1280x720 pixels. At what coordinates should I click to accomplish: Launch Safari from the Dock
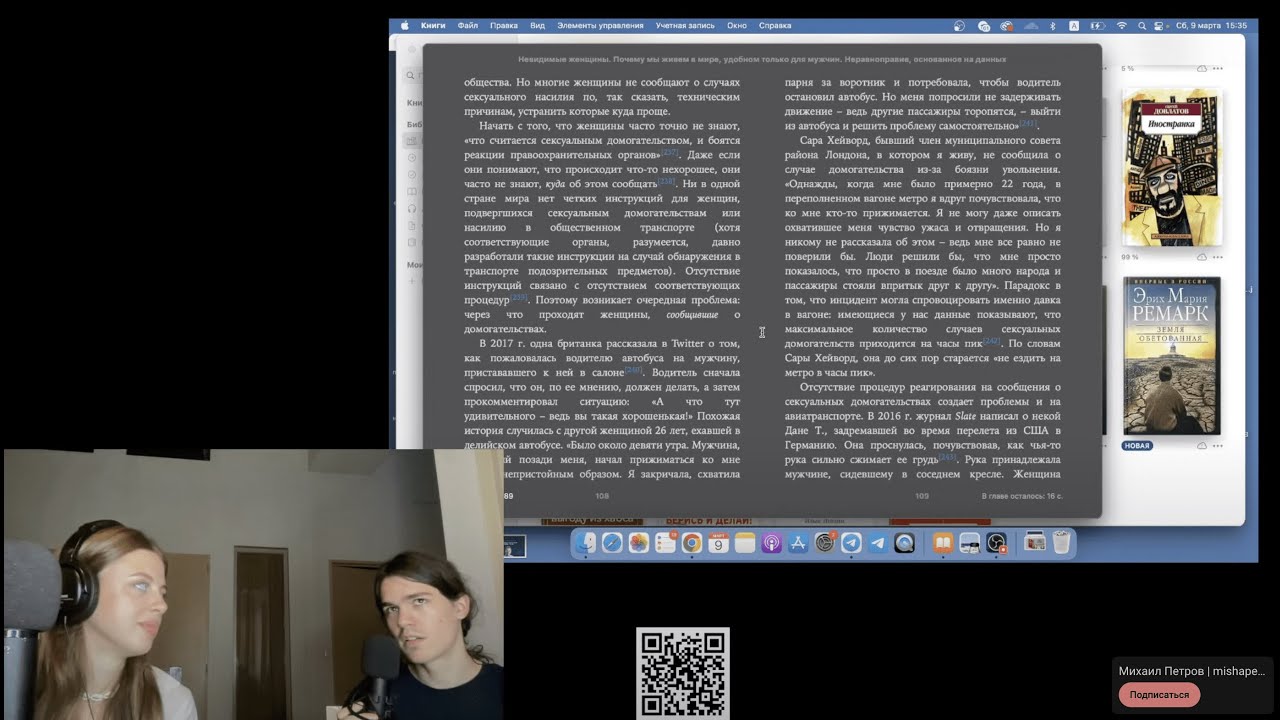612,543
